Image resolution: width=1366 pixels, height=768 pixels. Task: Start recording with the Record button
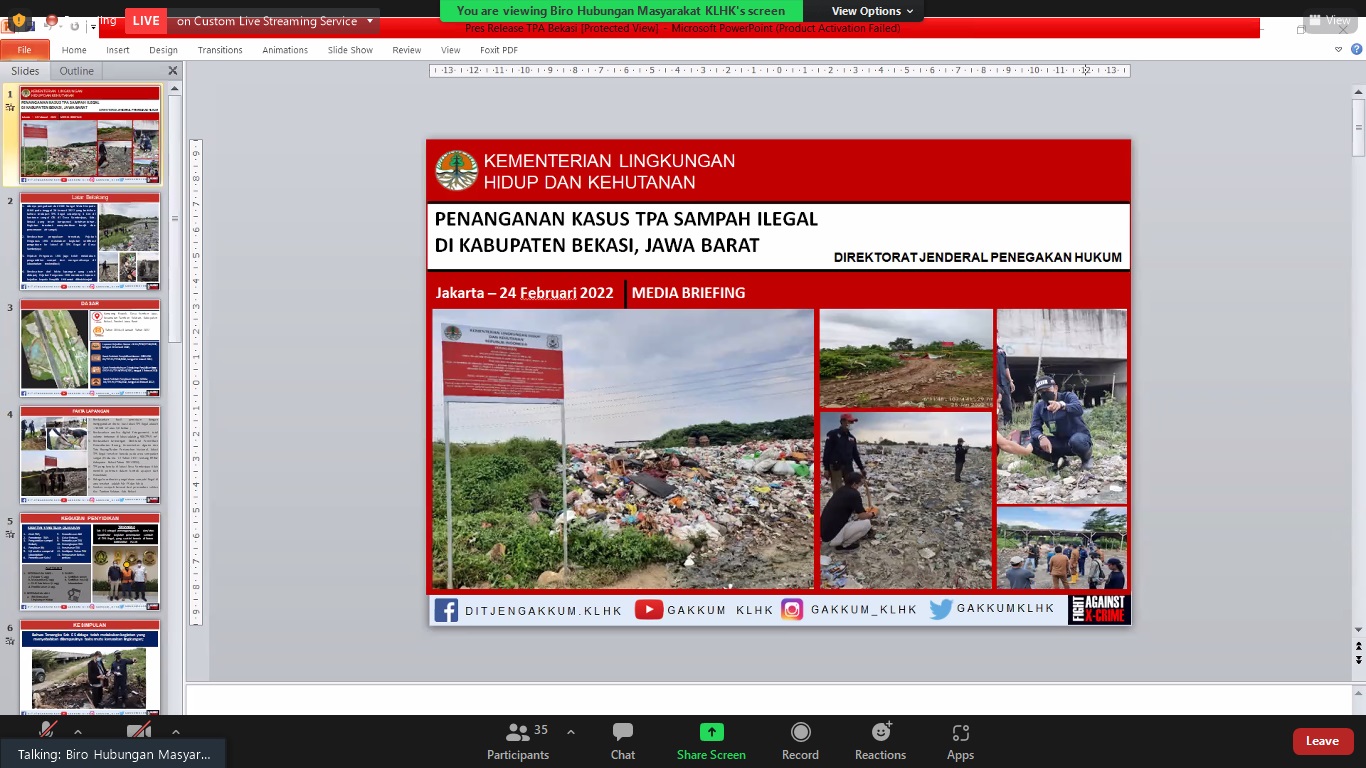pos(800,741)
